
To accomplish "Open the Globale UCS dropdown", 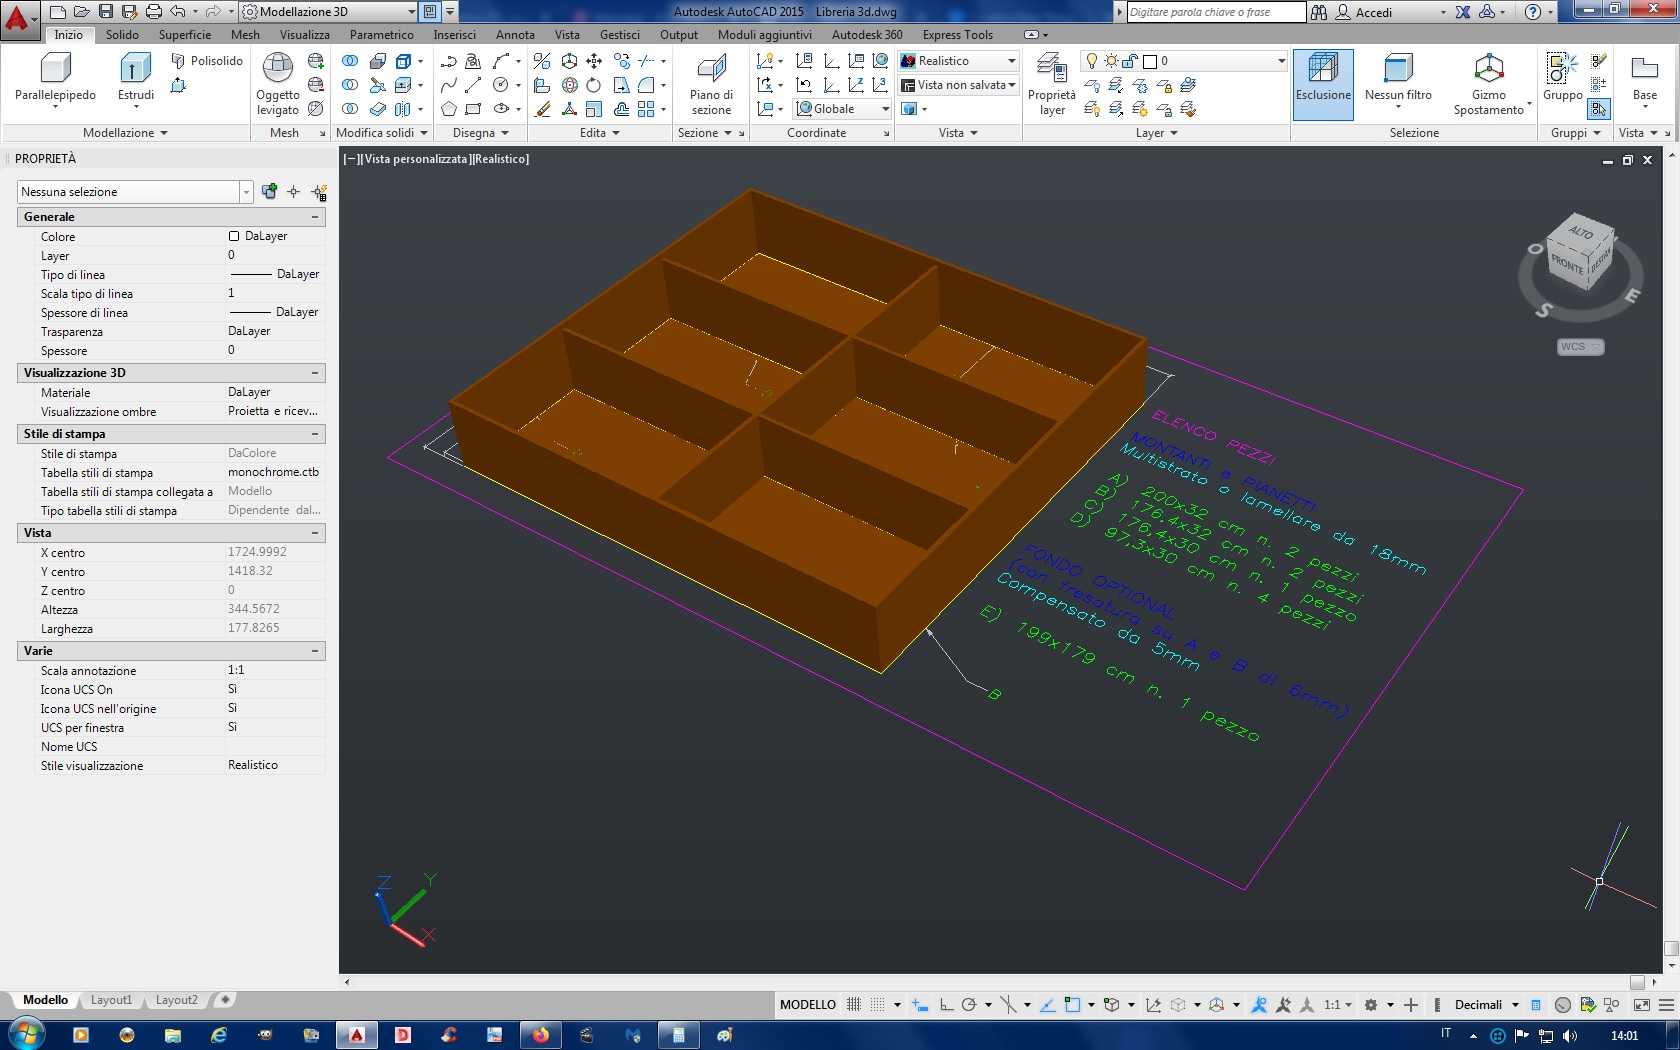I will (843, 109).
